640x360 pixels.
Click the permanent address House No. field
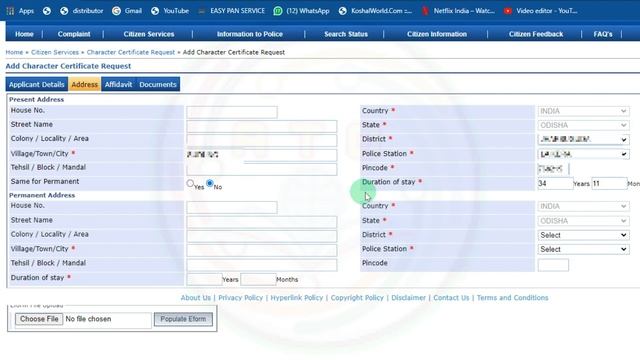(232, 207)
